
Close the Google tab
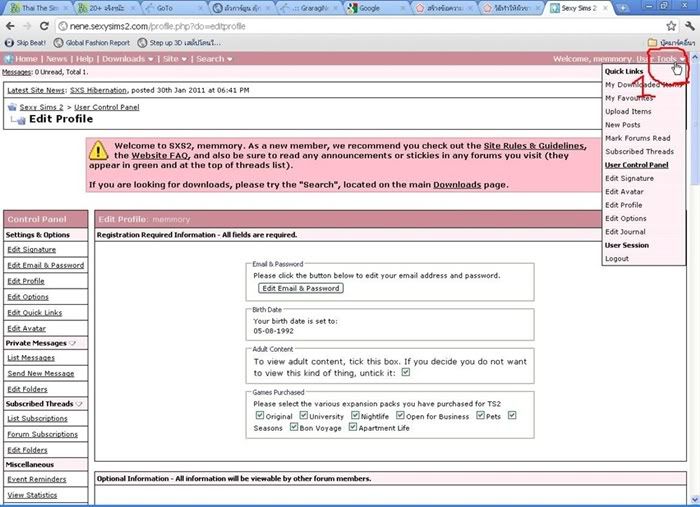[x=403, y=8]
